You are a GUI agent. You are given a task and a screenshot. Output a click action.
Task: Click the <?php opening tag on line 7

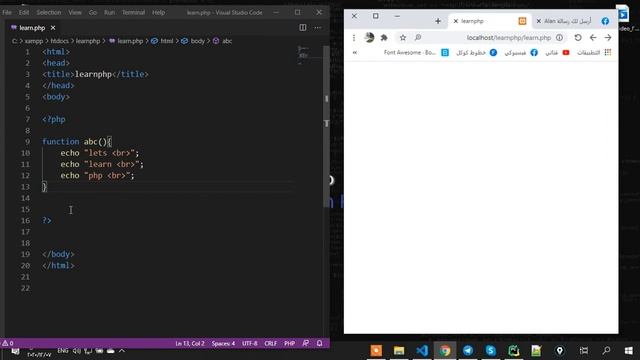tap(53, 119)
